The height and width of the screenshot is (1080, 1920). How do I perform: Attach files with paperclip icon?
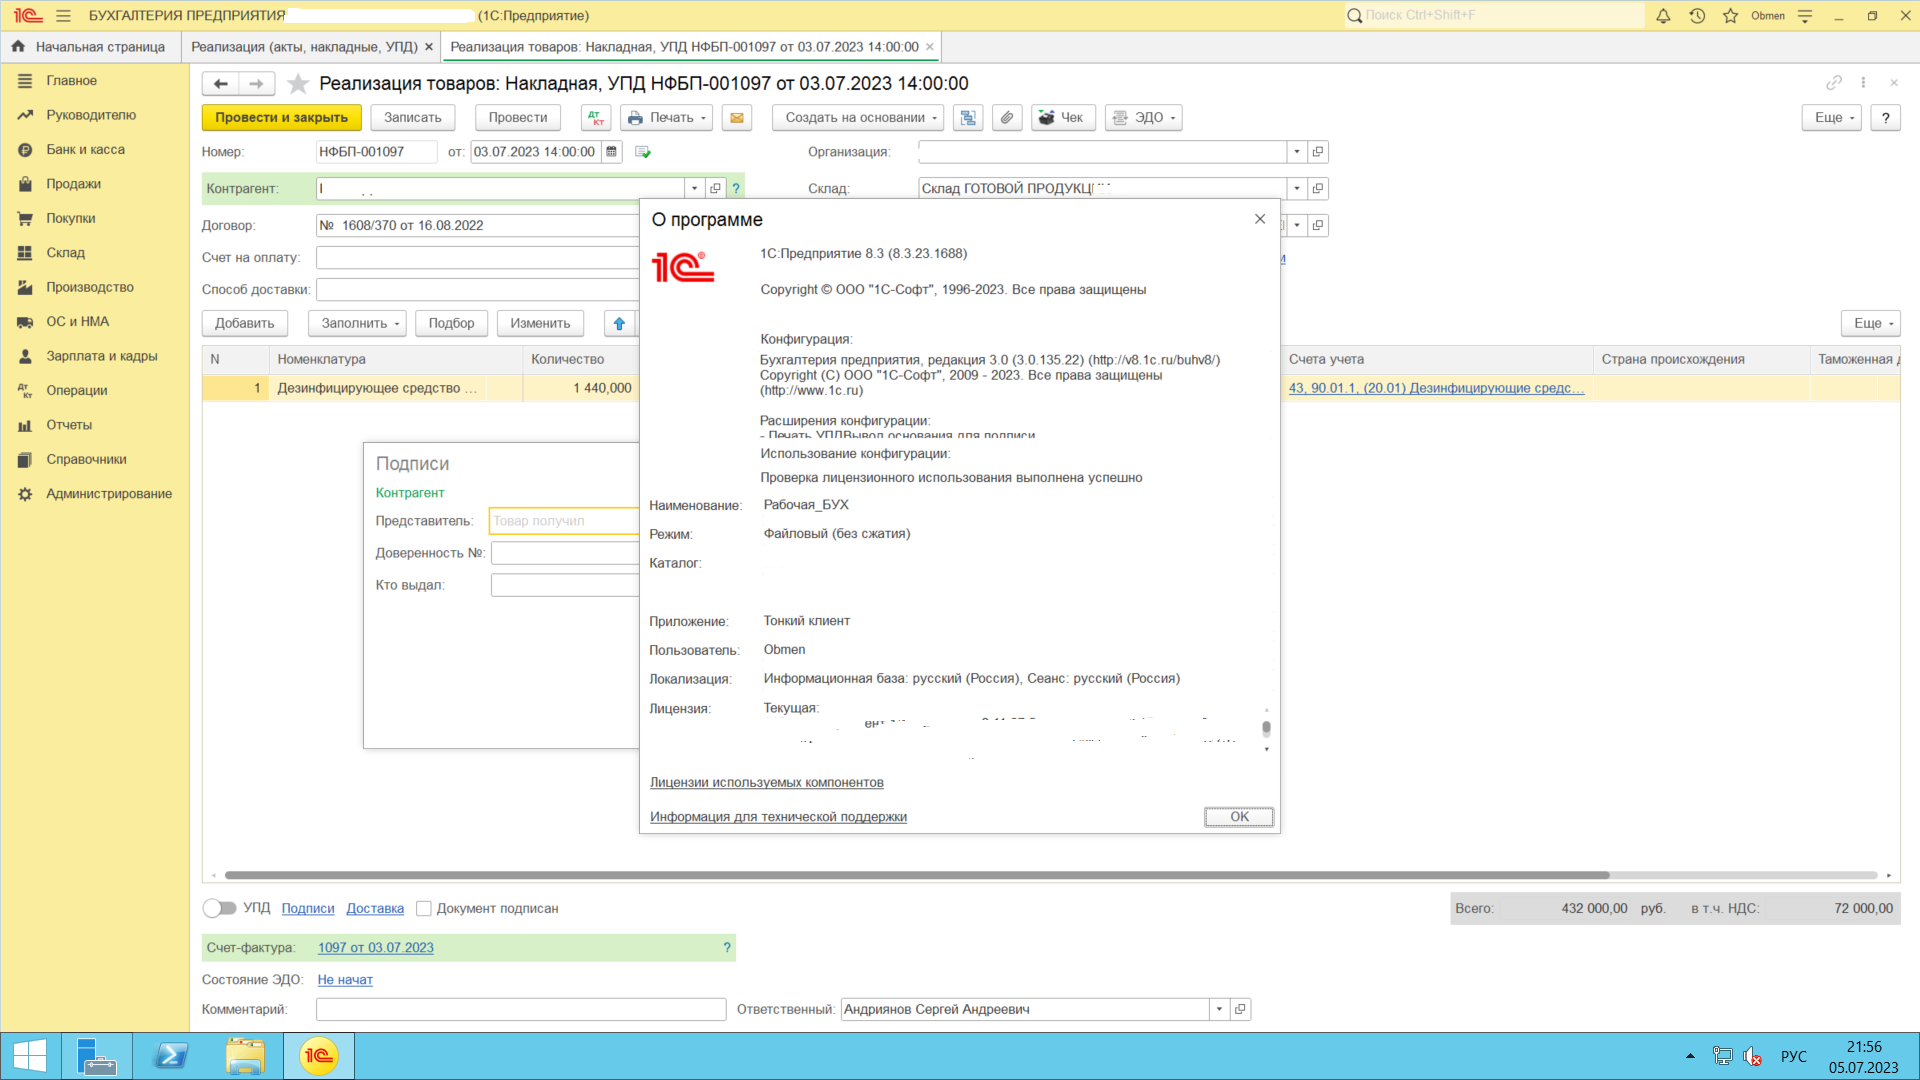click(x=1007, y=118)
